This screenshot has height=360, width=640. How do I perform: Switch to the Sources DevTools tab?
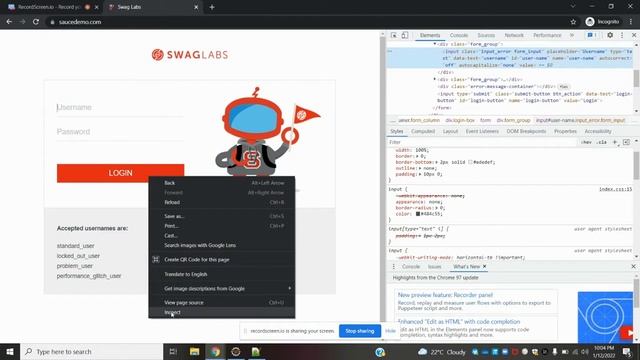point(486,36)
